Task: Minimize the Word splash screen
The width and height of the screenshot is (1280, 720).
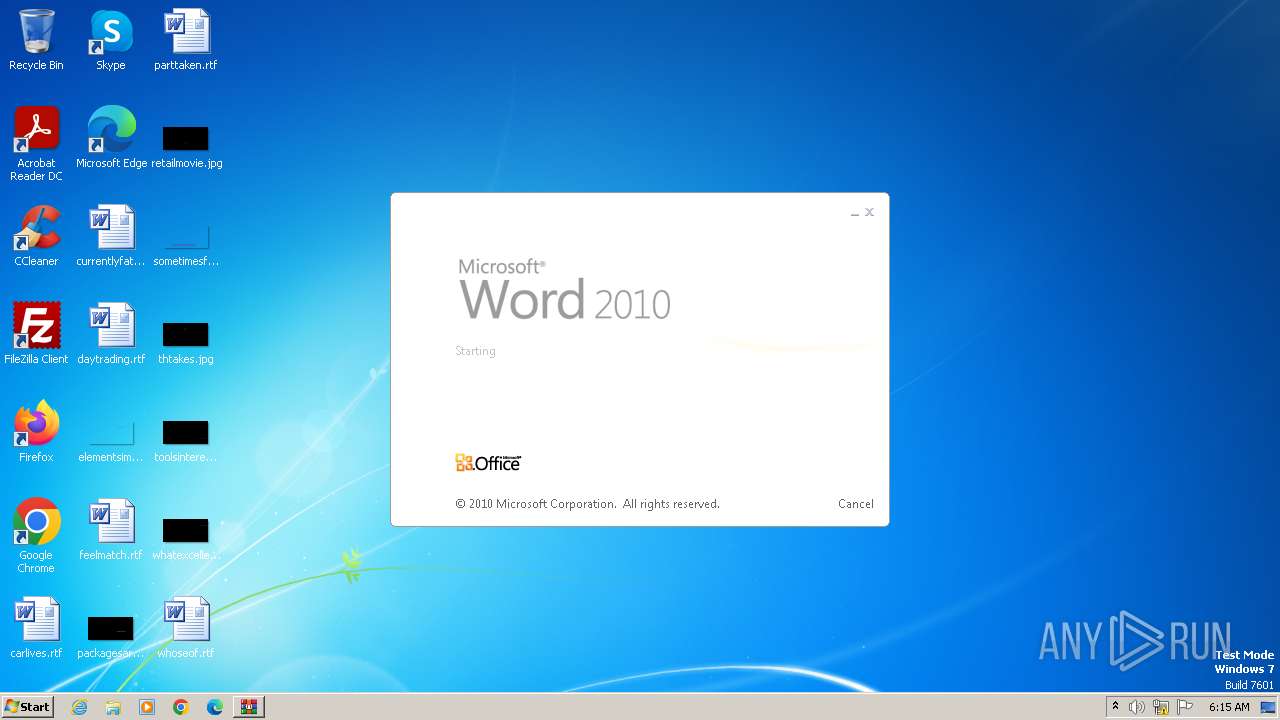Action: pos(855,213)
